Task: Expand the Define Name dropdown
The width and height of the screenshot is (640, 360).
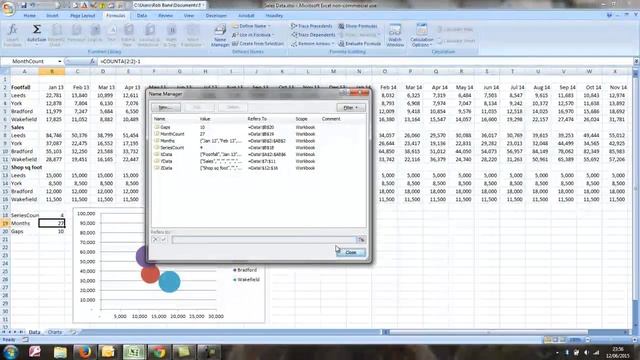Action: pos(252,26)
